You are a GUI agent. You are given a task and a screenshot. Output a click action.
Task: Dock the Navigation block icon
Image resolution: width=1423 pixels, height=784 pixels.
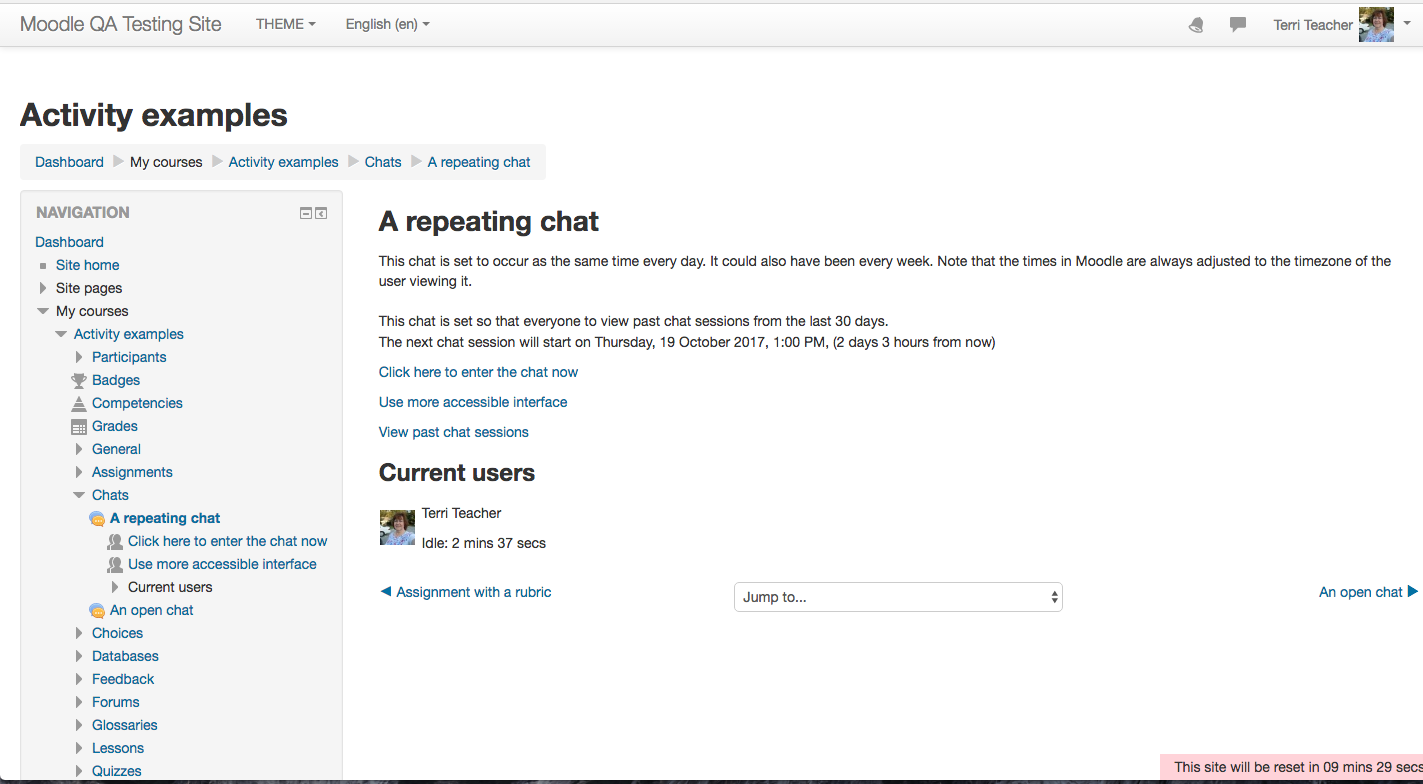coord(321,213)
